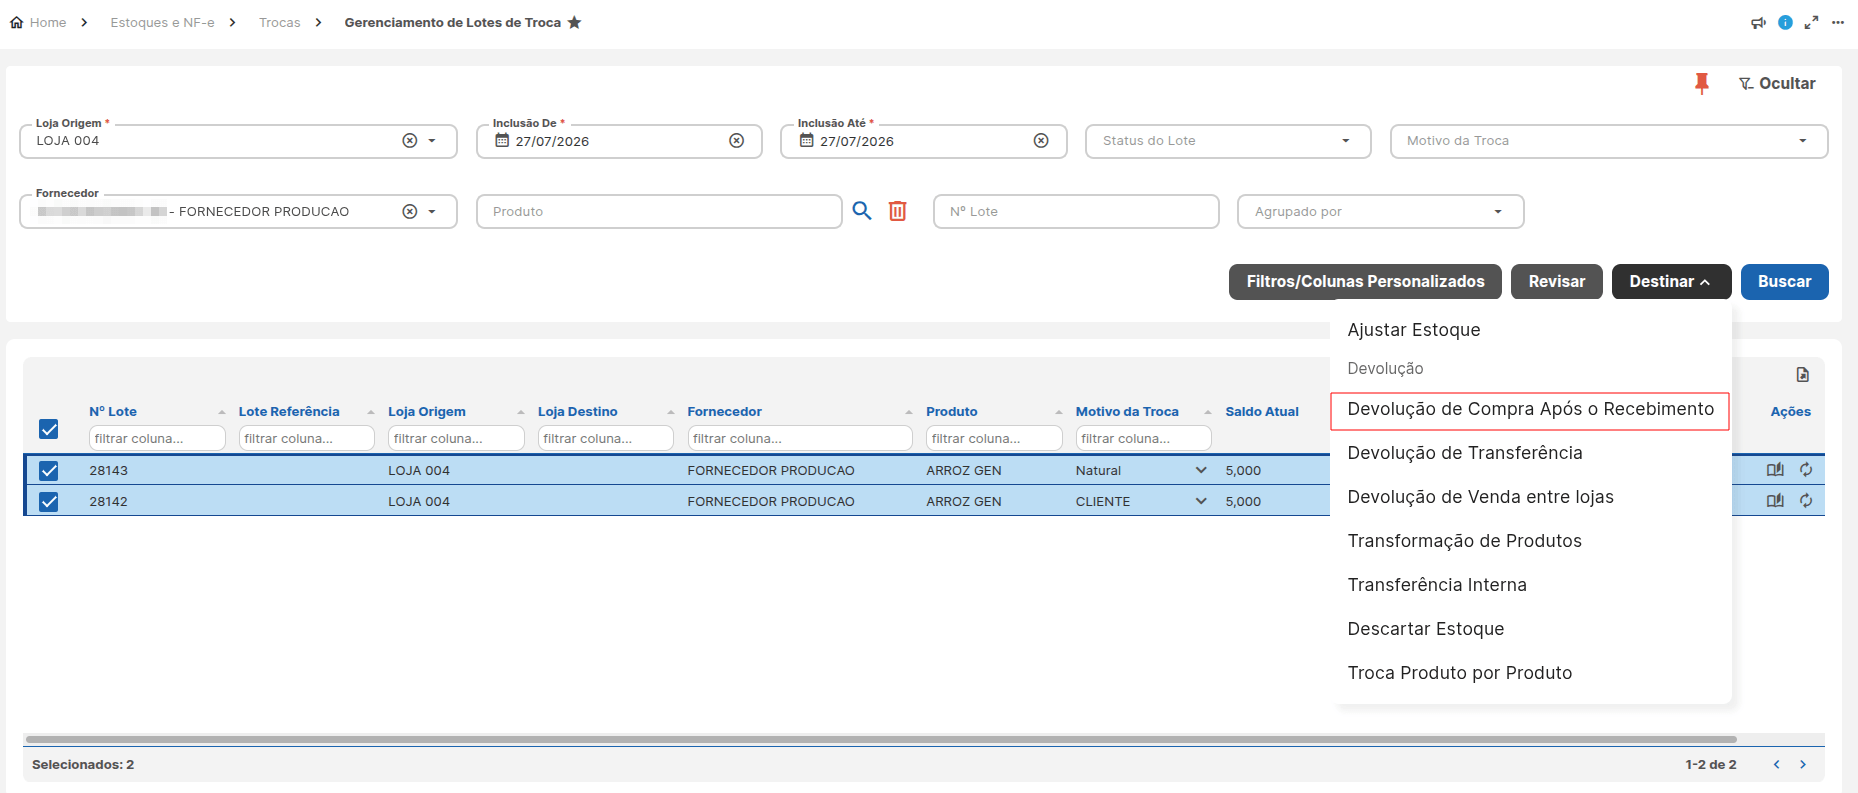Choose Devolução de Compra Após o Recebimento
The image size is (1858, 793).
(1530, 409)
